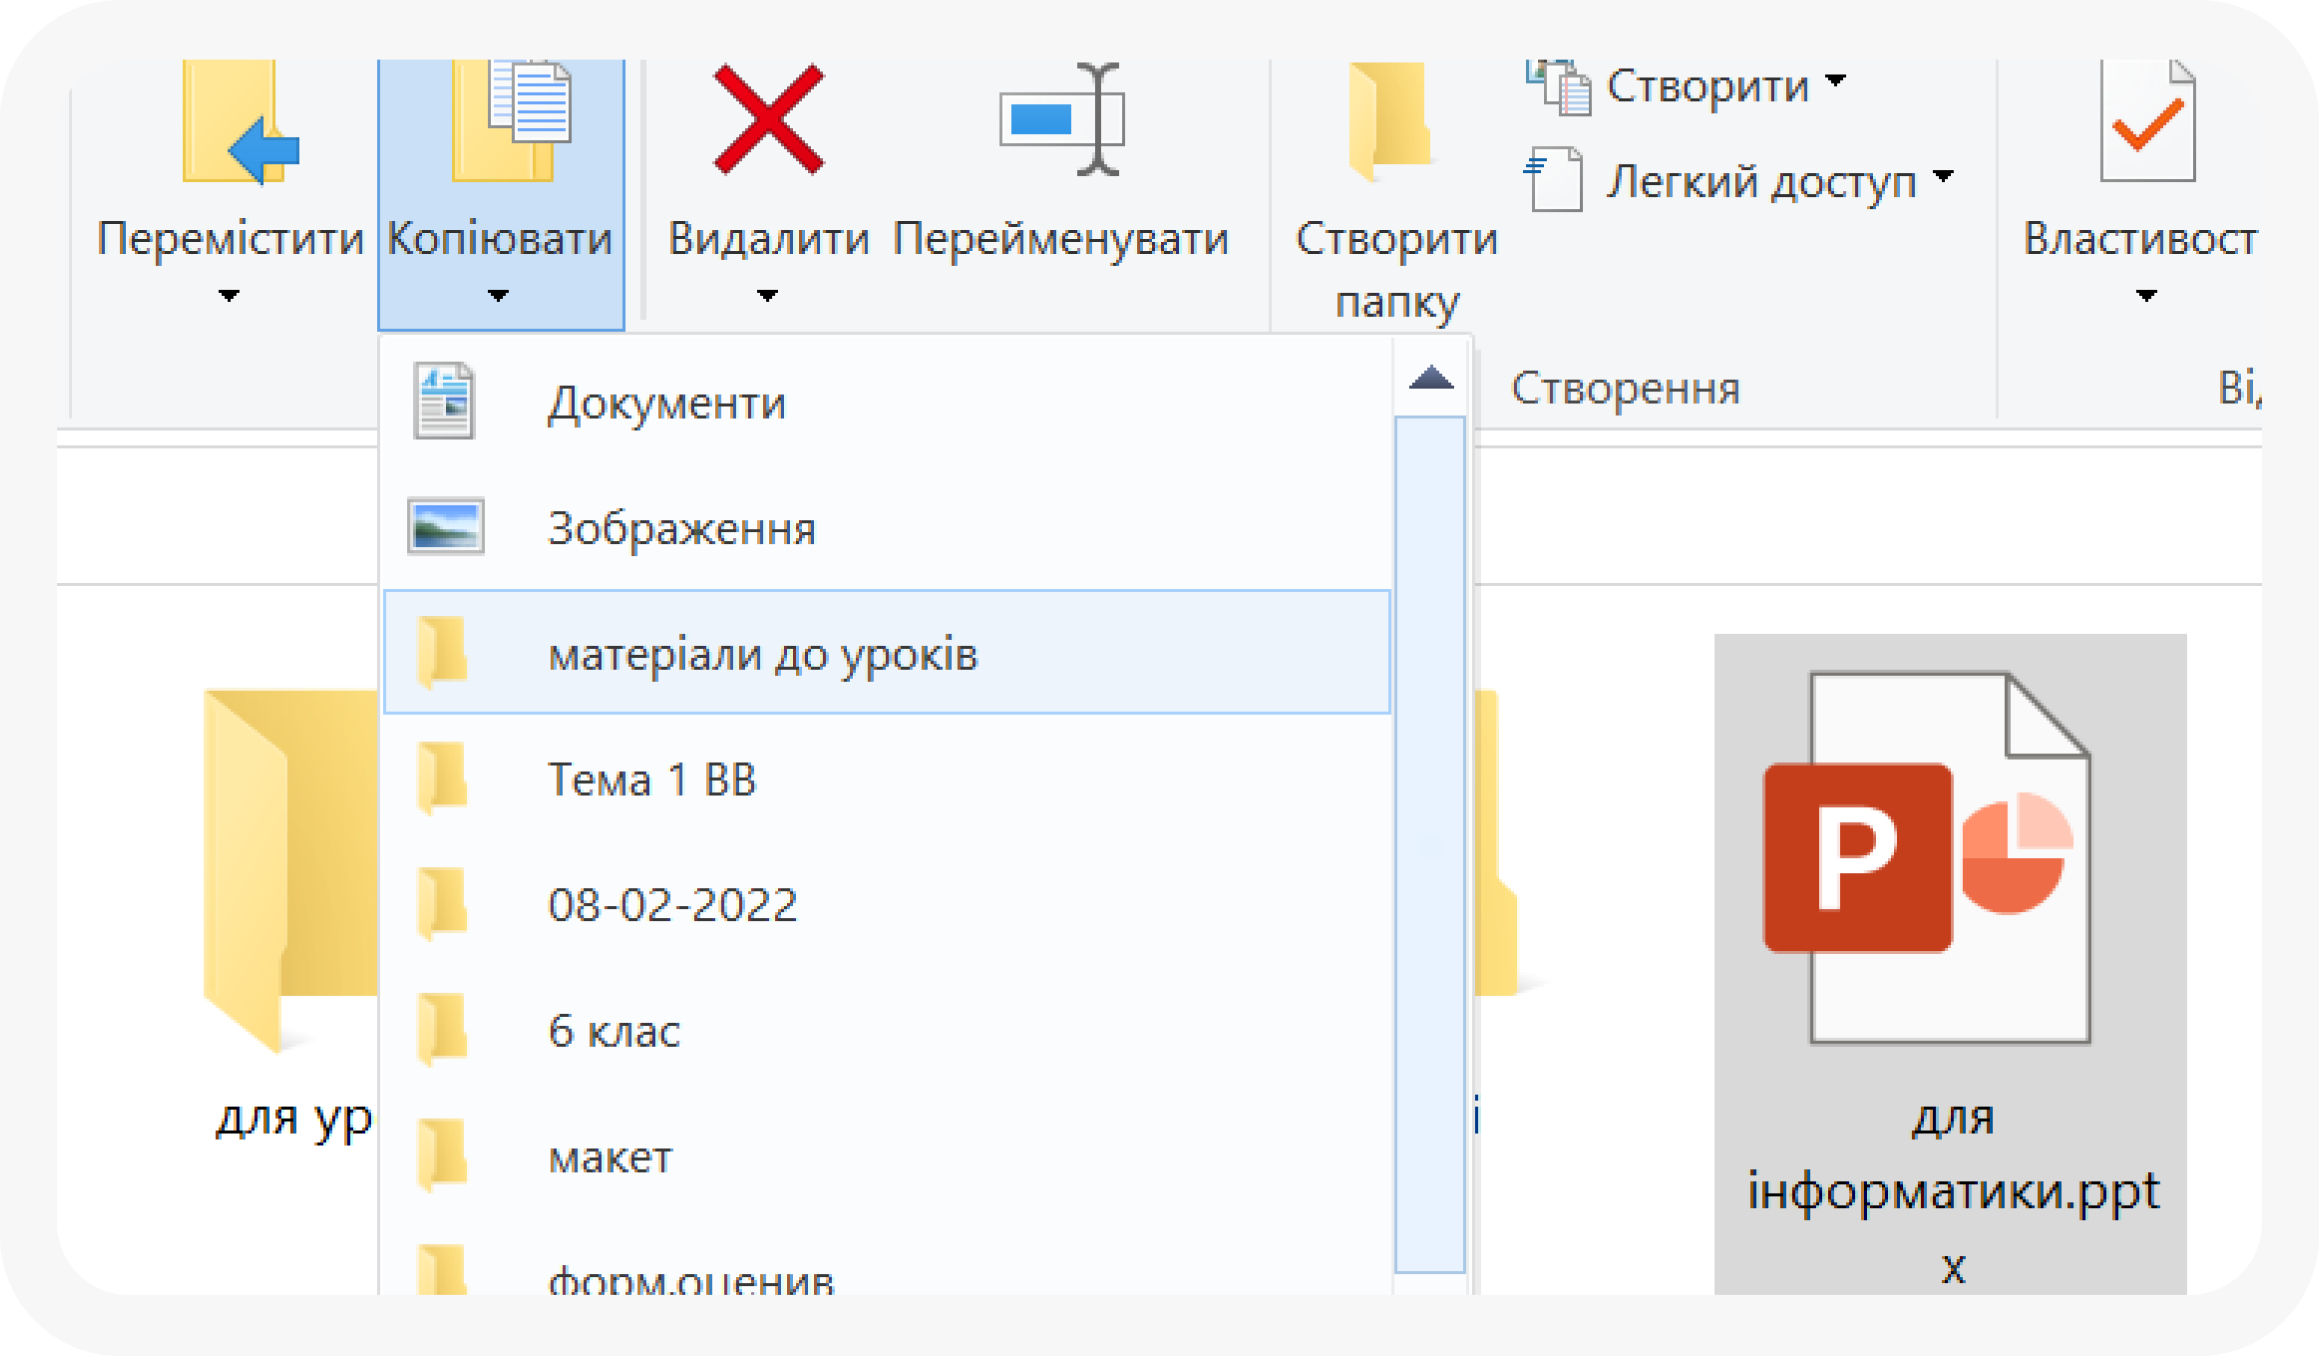Choose Зображення from the copy list
2319x1356 pixels.
point(681,528)
